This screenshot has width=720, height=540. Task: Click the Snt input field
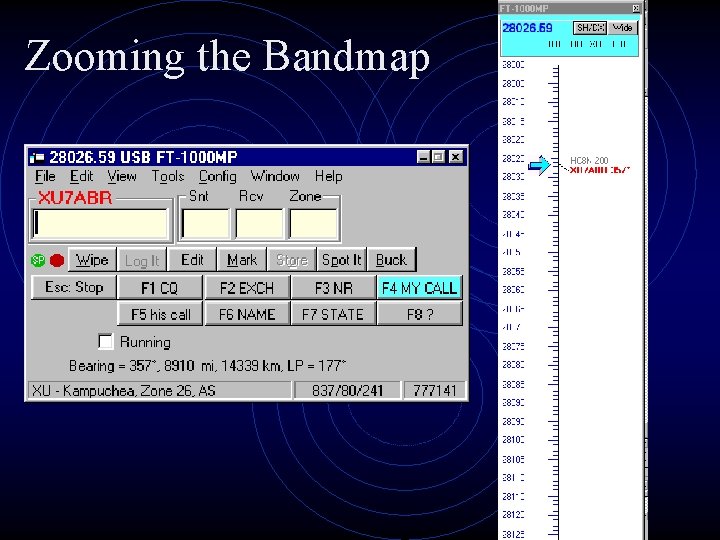205,224
